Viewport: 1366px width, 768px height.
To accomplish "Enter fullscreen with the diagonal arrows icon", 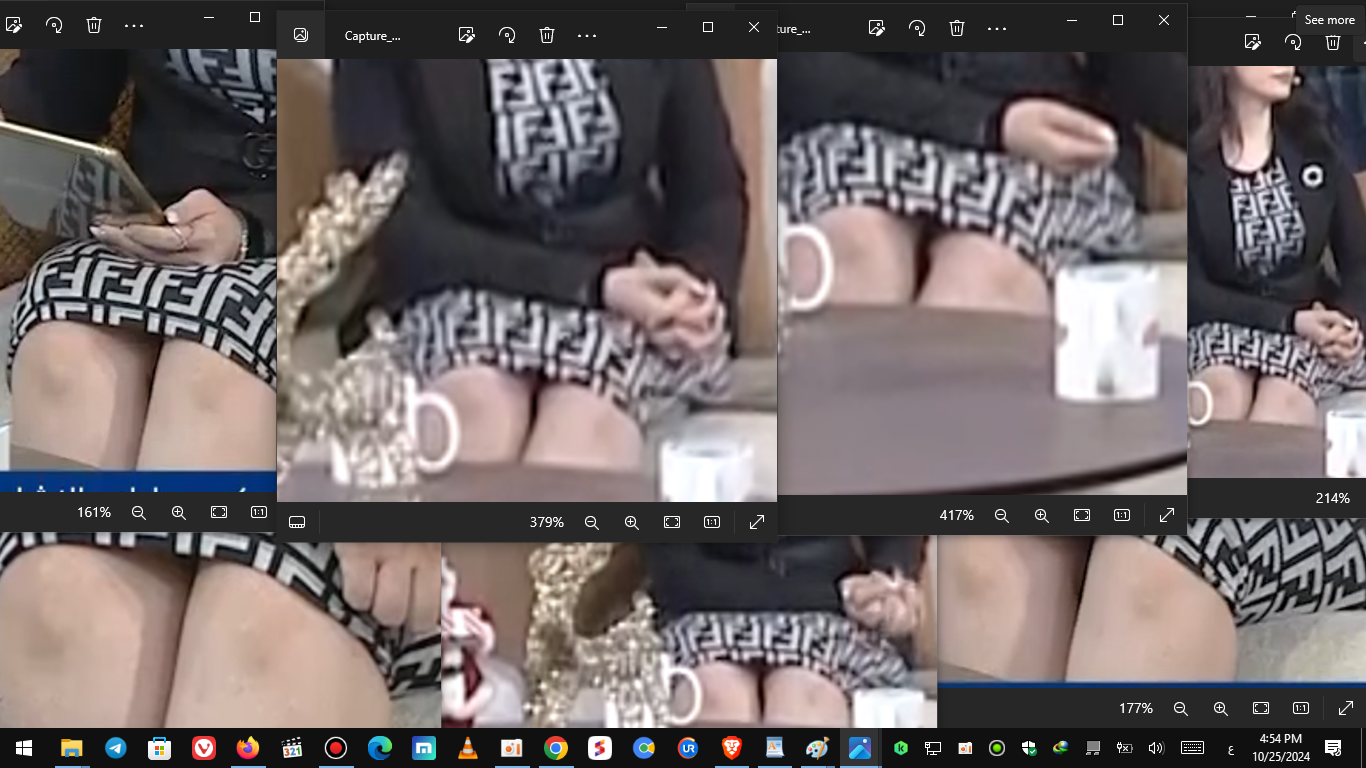I will (756, 521).
